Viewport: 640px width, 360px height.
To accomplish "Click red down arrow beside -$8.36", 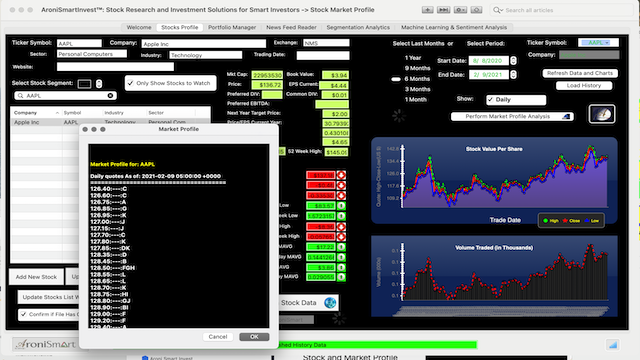I will point(341,227).
